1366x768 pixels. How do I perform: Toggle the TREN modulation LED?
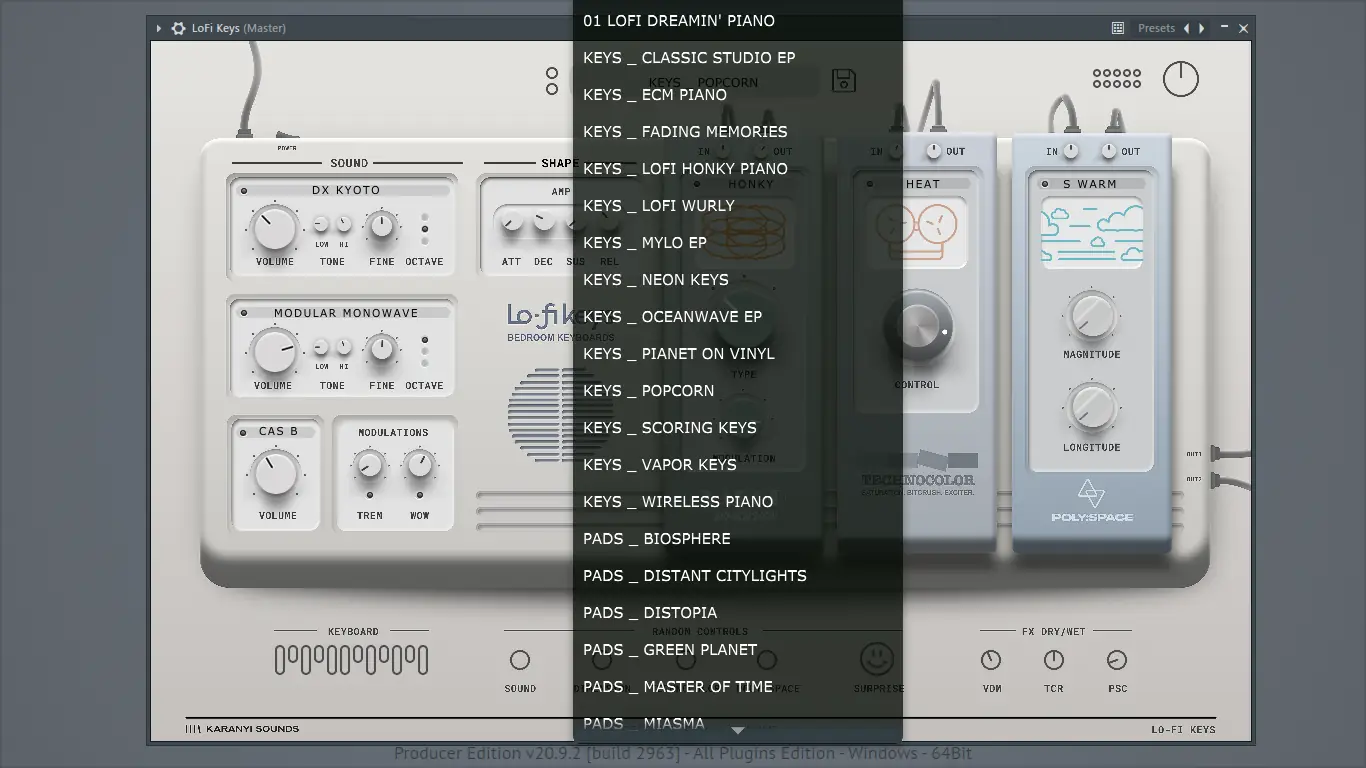tap(370, 495)
